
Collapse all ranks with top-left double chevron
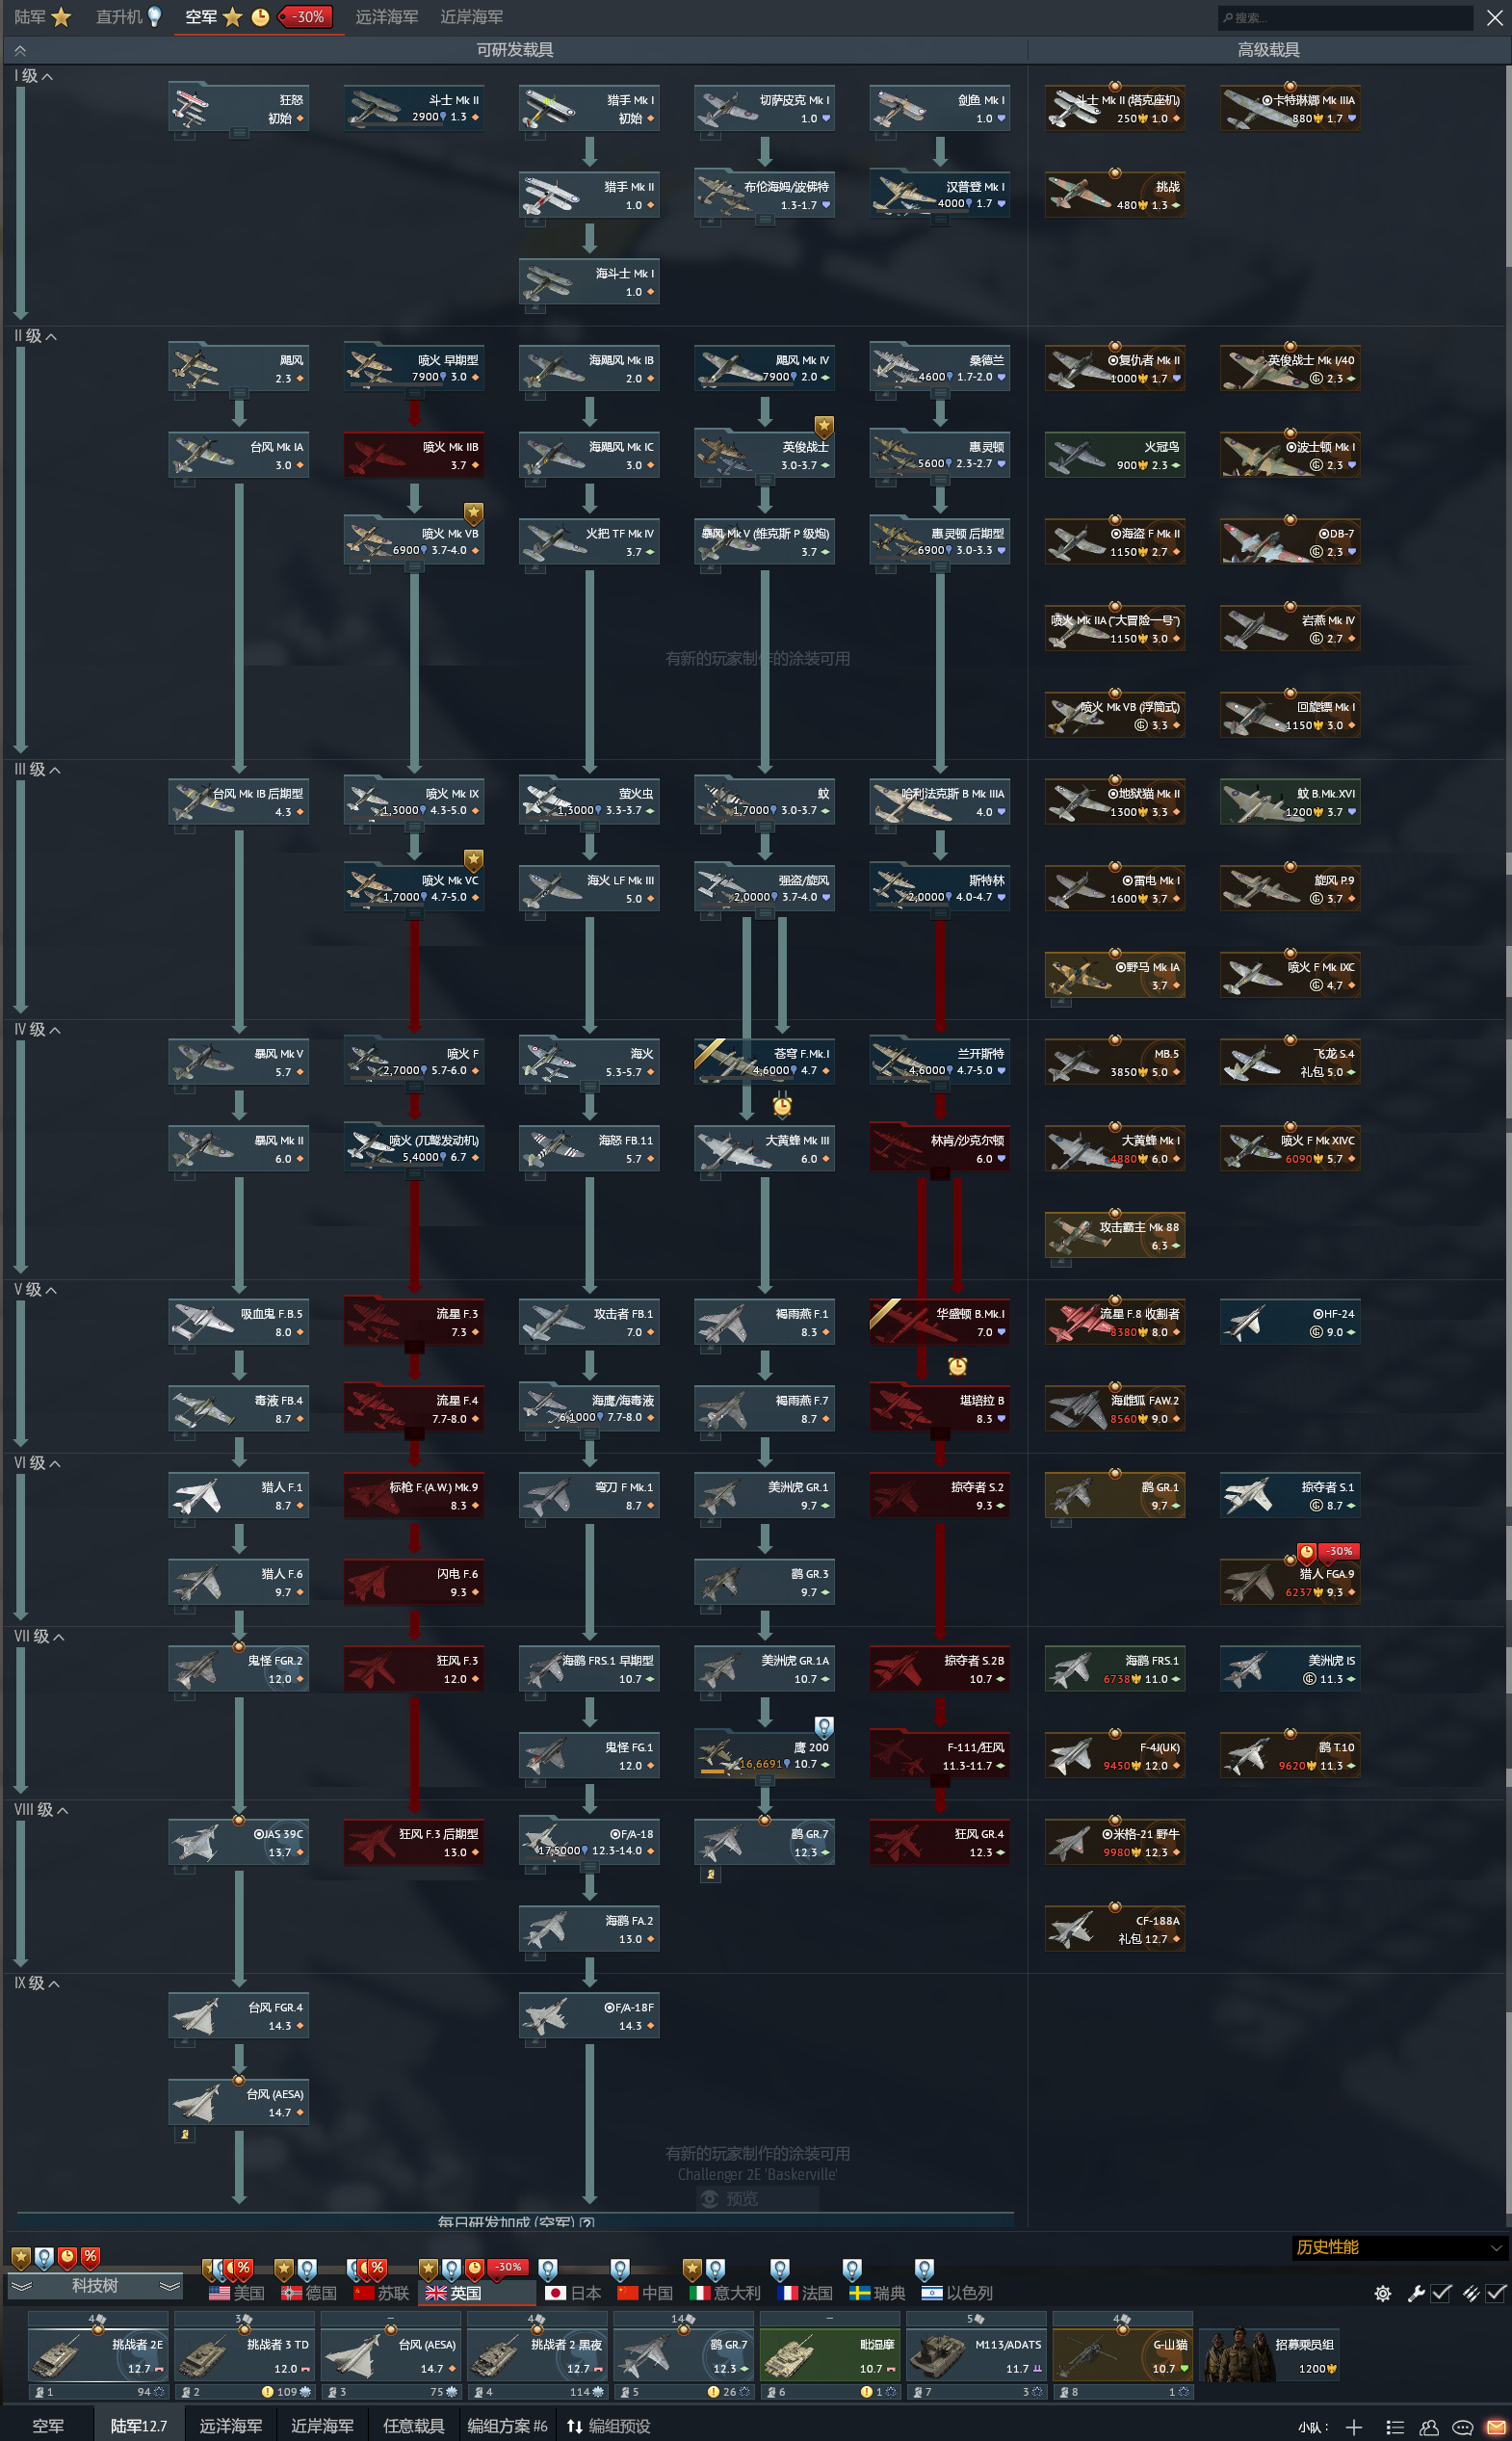[x=20, y=50]
